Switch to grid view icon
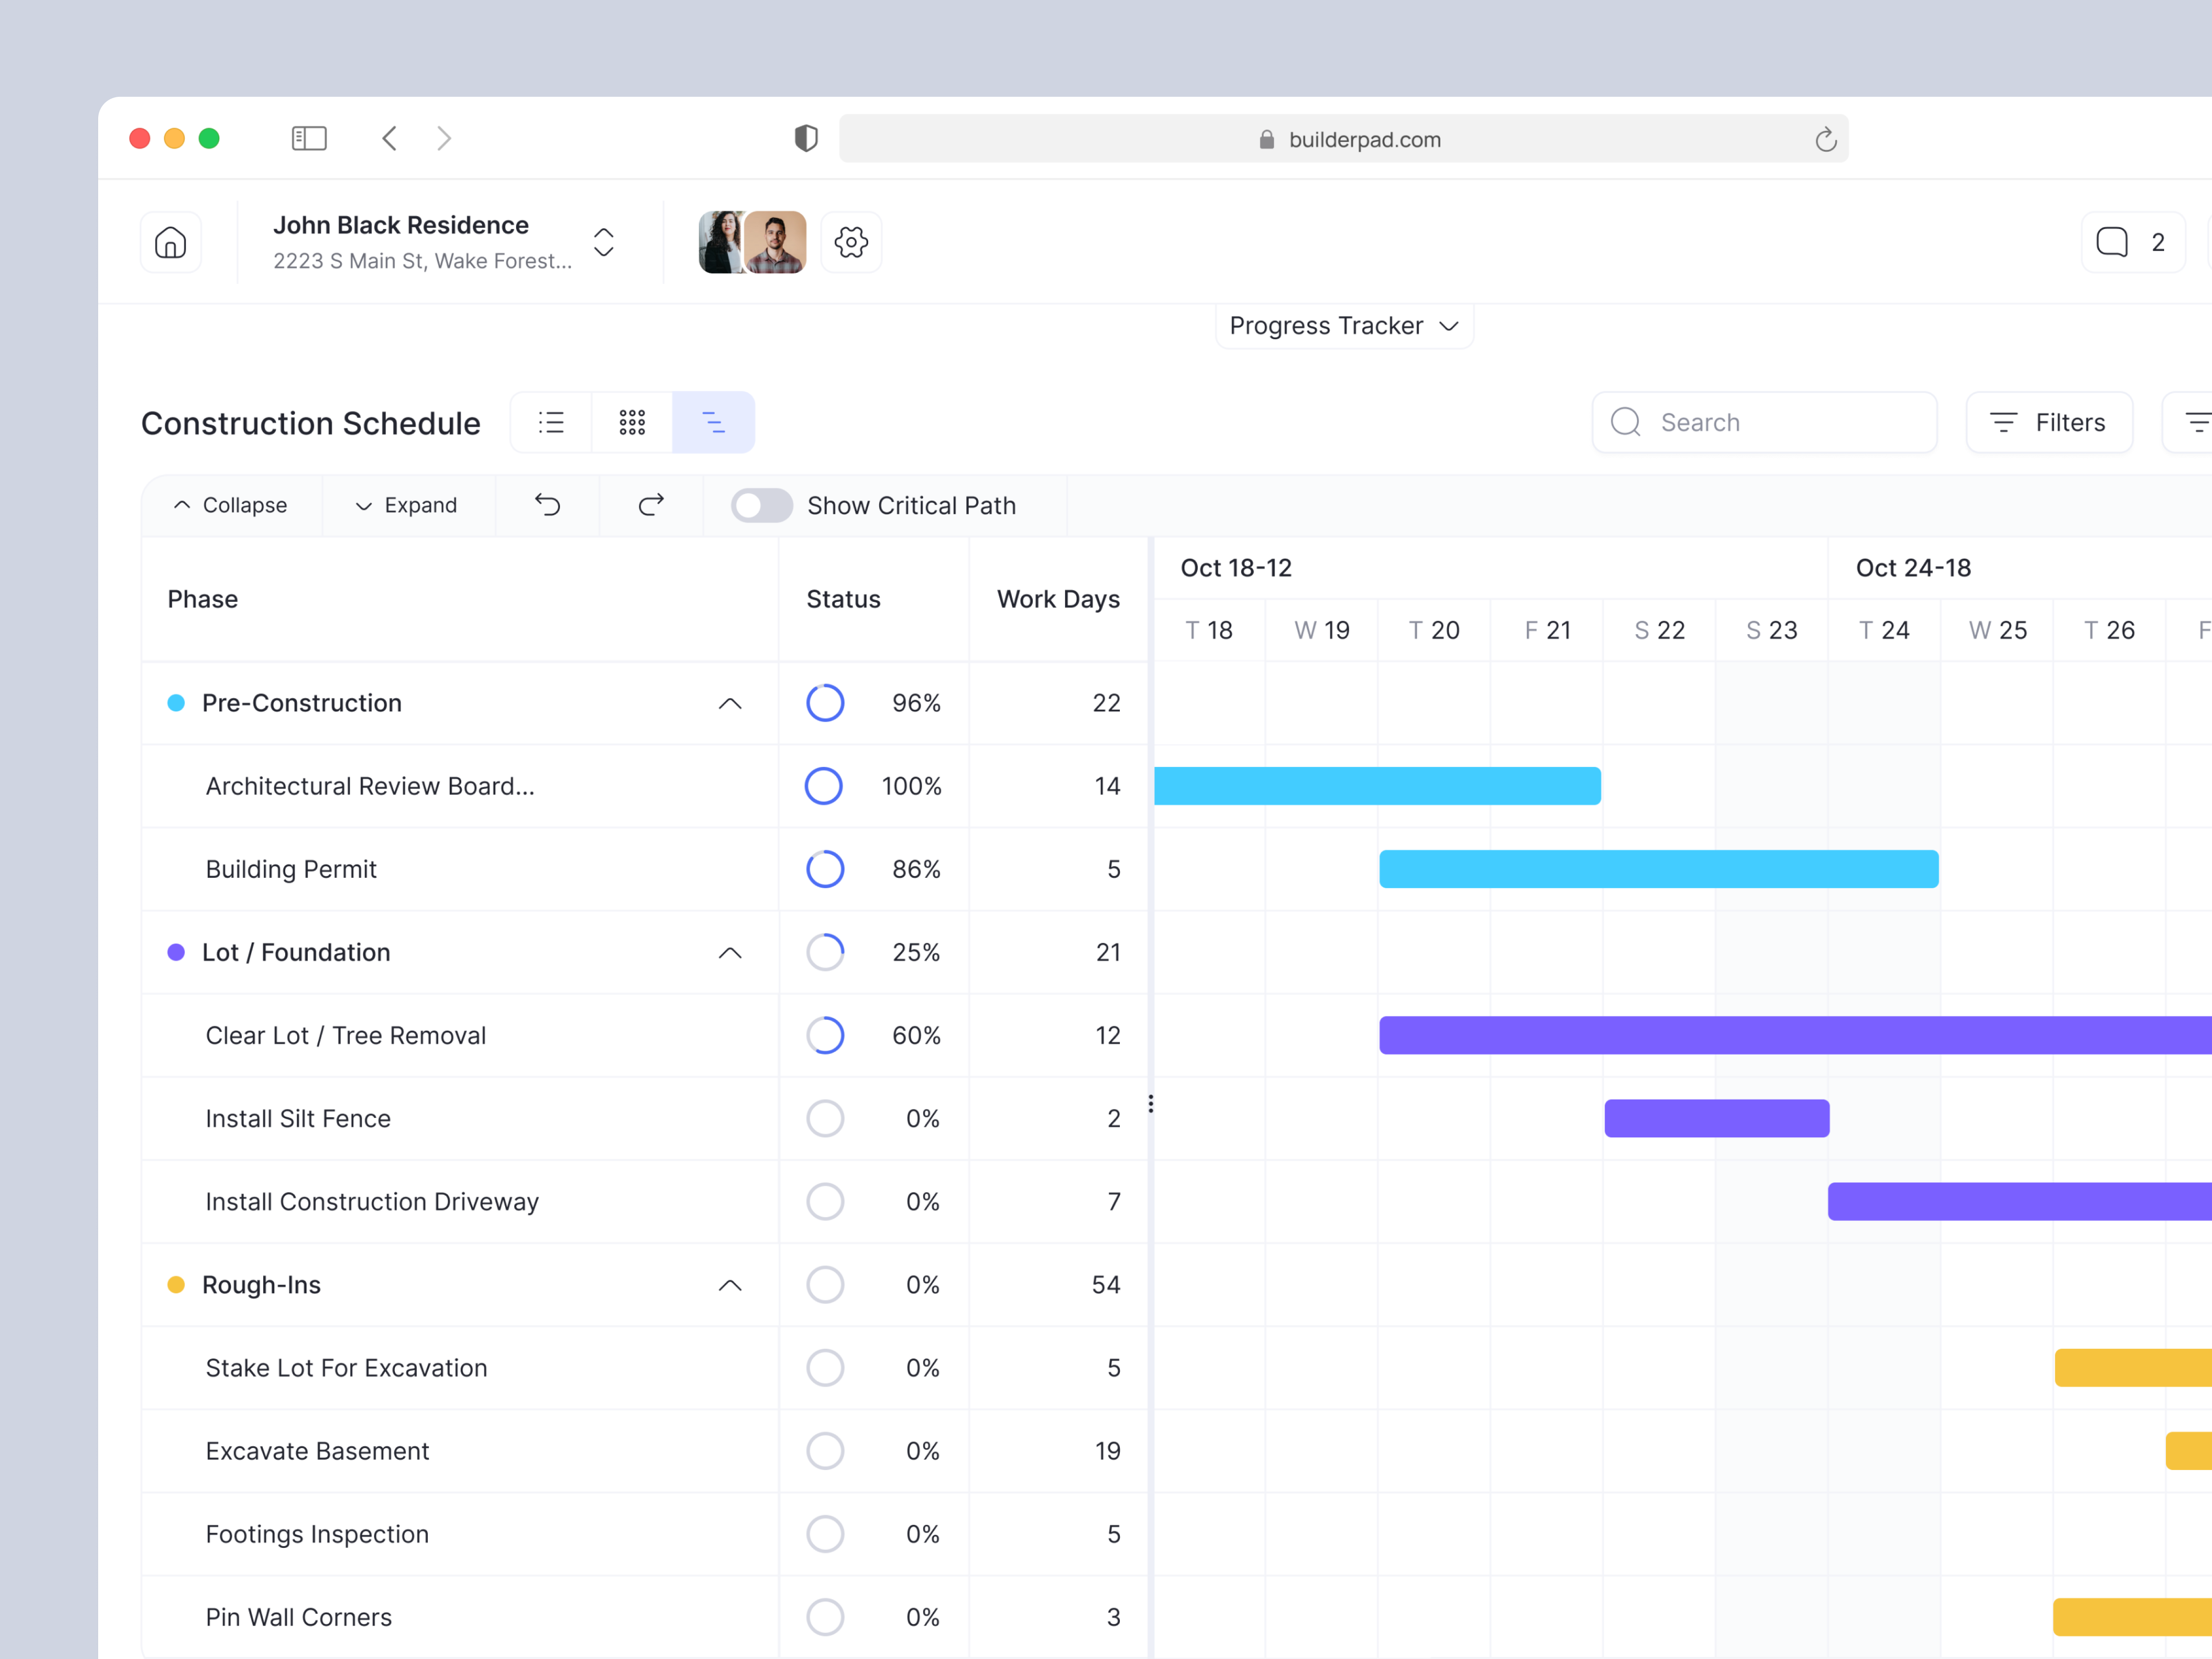2212x1659 pixels. [x=632, y=422]
